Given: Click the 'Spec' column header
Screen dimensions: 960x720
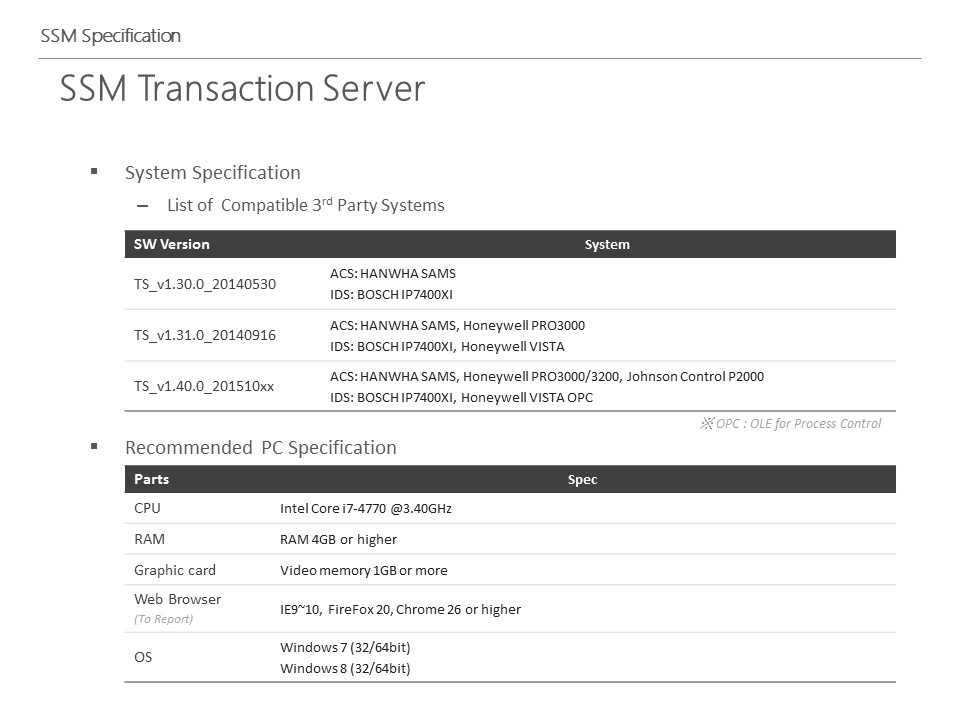Looking at the screenshot, I should pos(582,479).
